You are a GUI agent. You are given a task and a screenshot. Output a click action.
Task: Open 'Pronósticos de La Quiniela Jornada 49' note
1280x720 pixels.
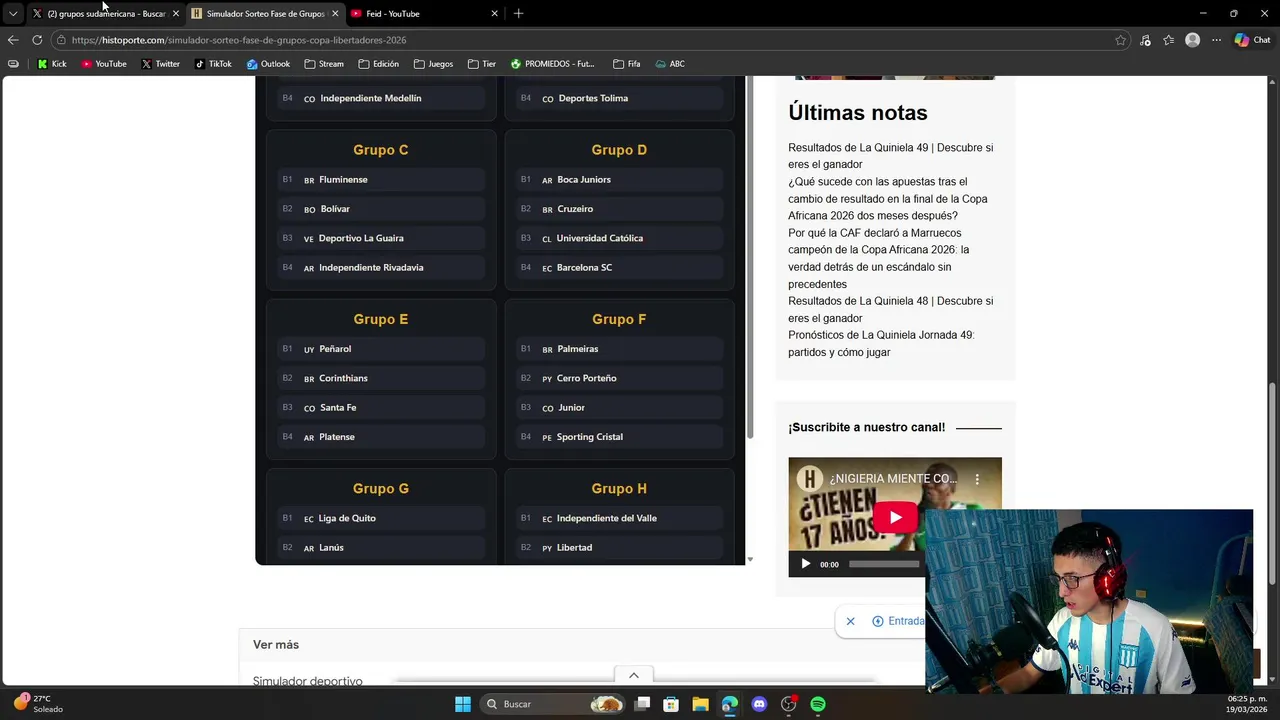point(881,344)
